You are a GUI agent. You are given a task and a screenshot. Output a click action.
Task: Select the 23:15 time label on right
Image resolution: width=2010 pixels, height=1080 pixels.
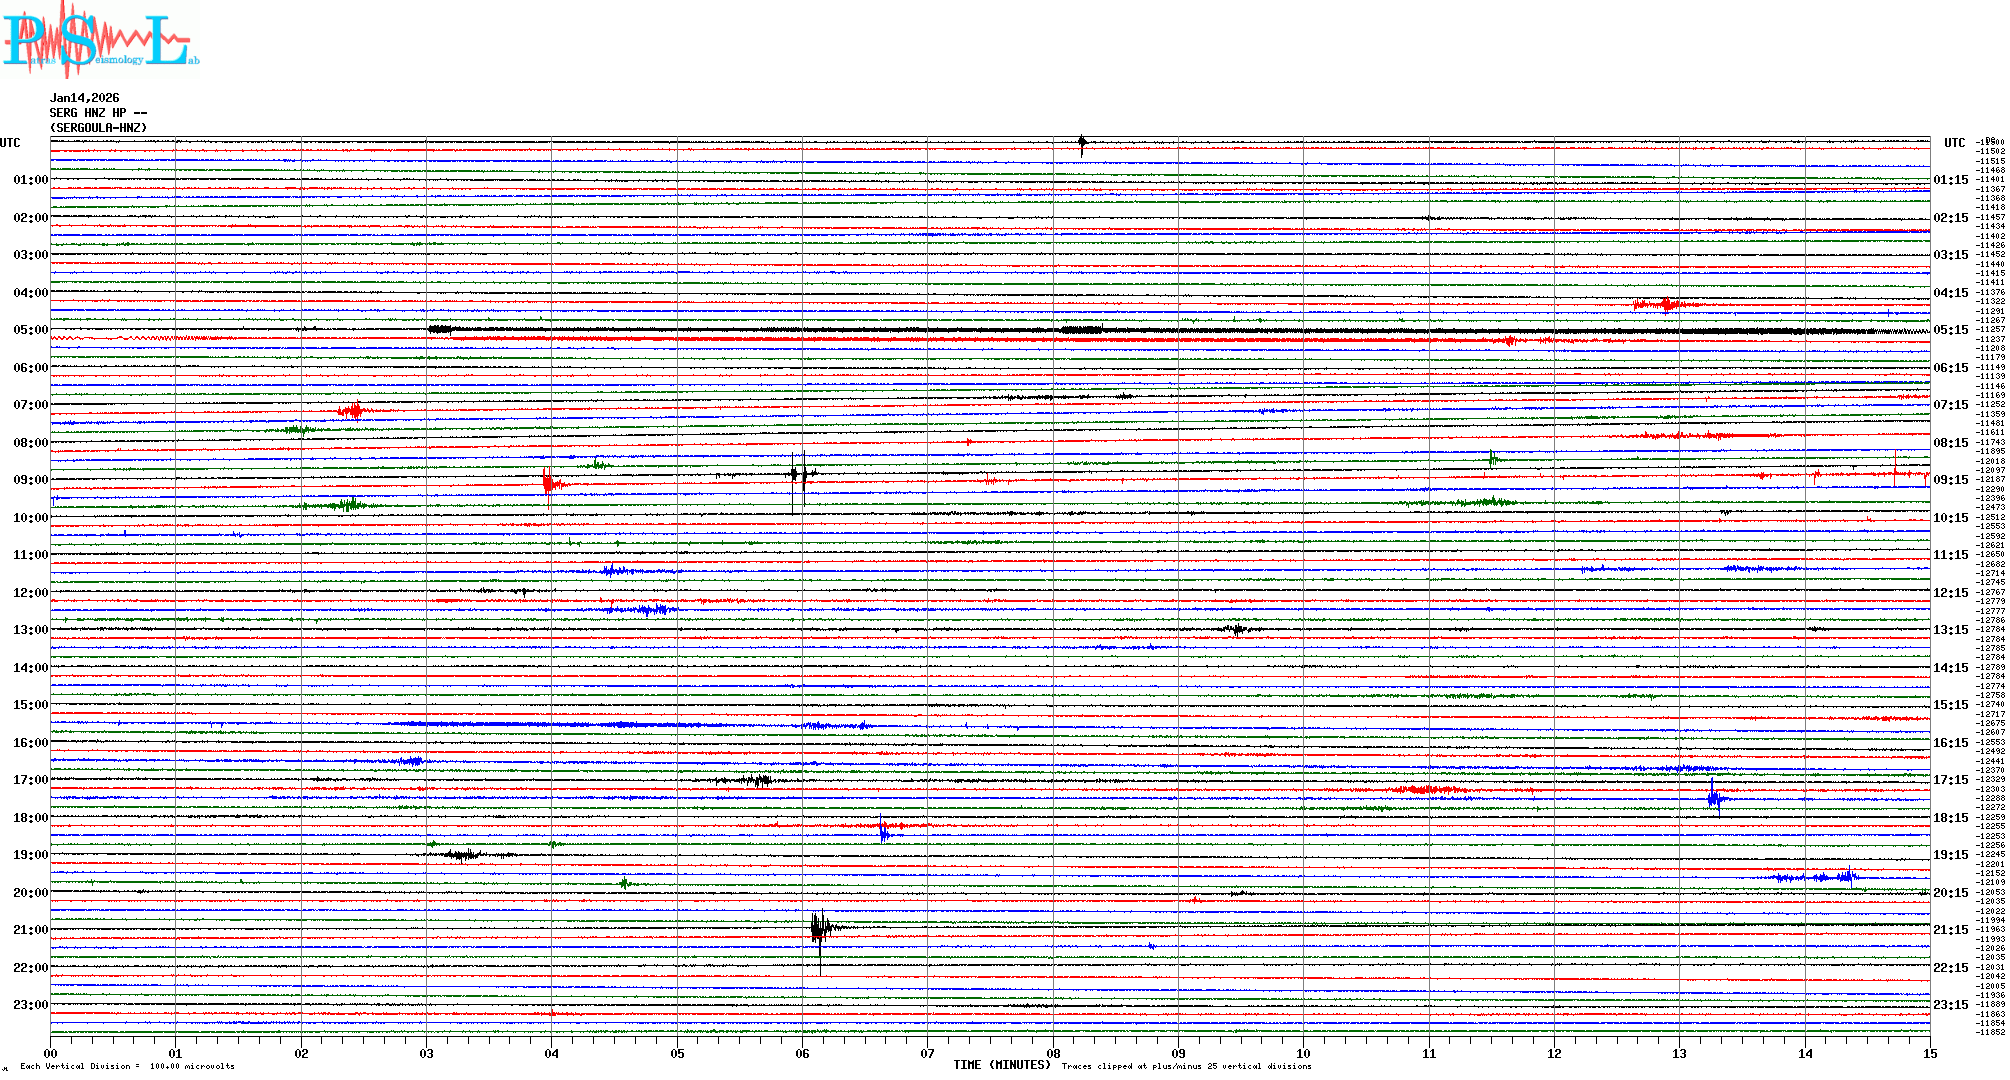[1950, 1005]
